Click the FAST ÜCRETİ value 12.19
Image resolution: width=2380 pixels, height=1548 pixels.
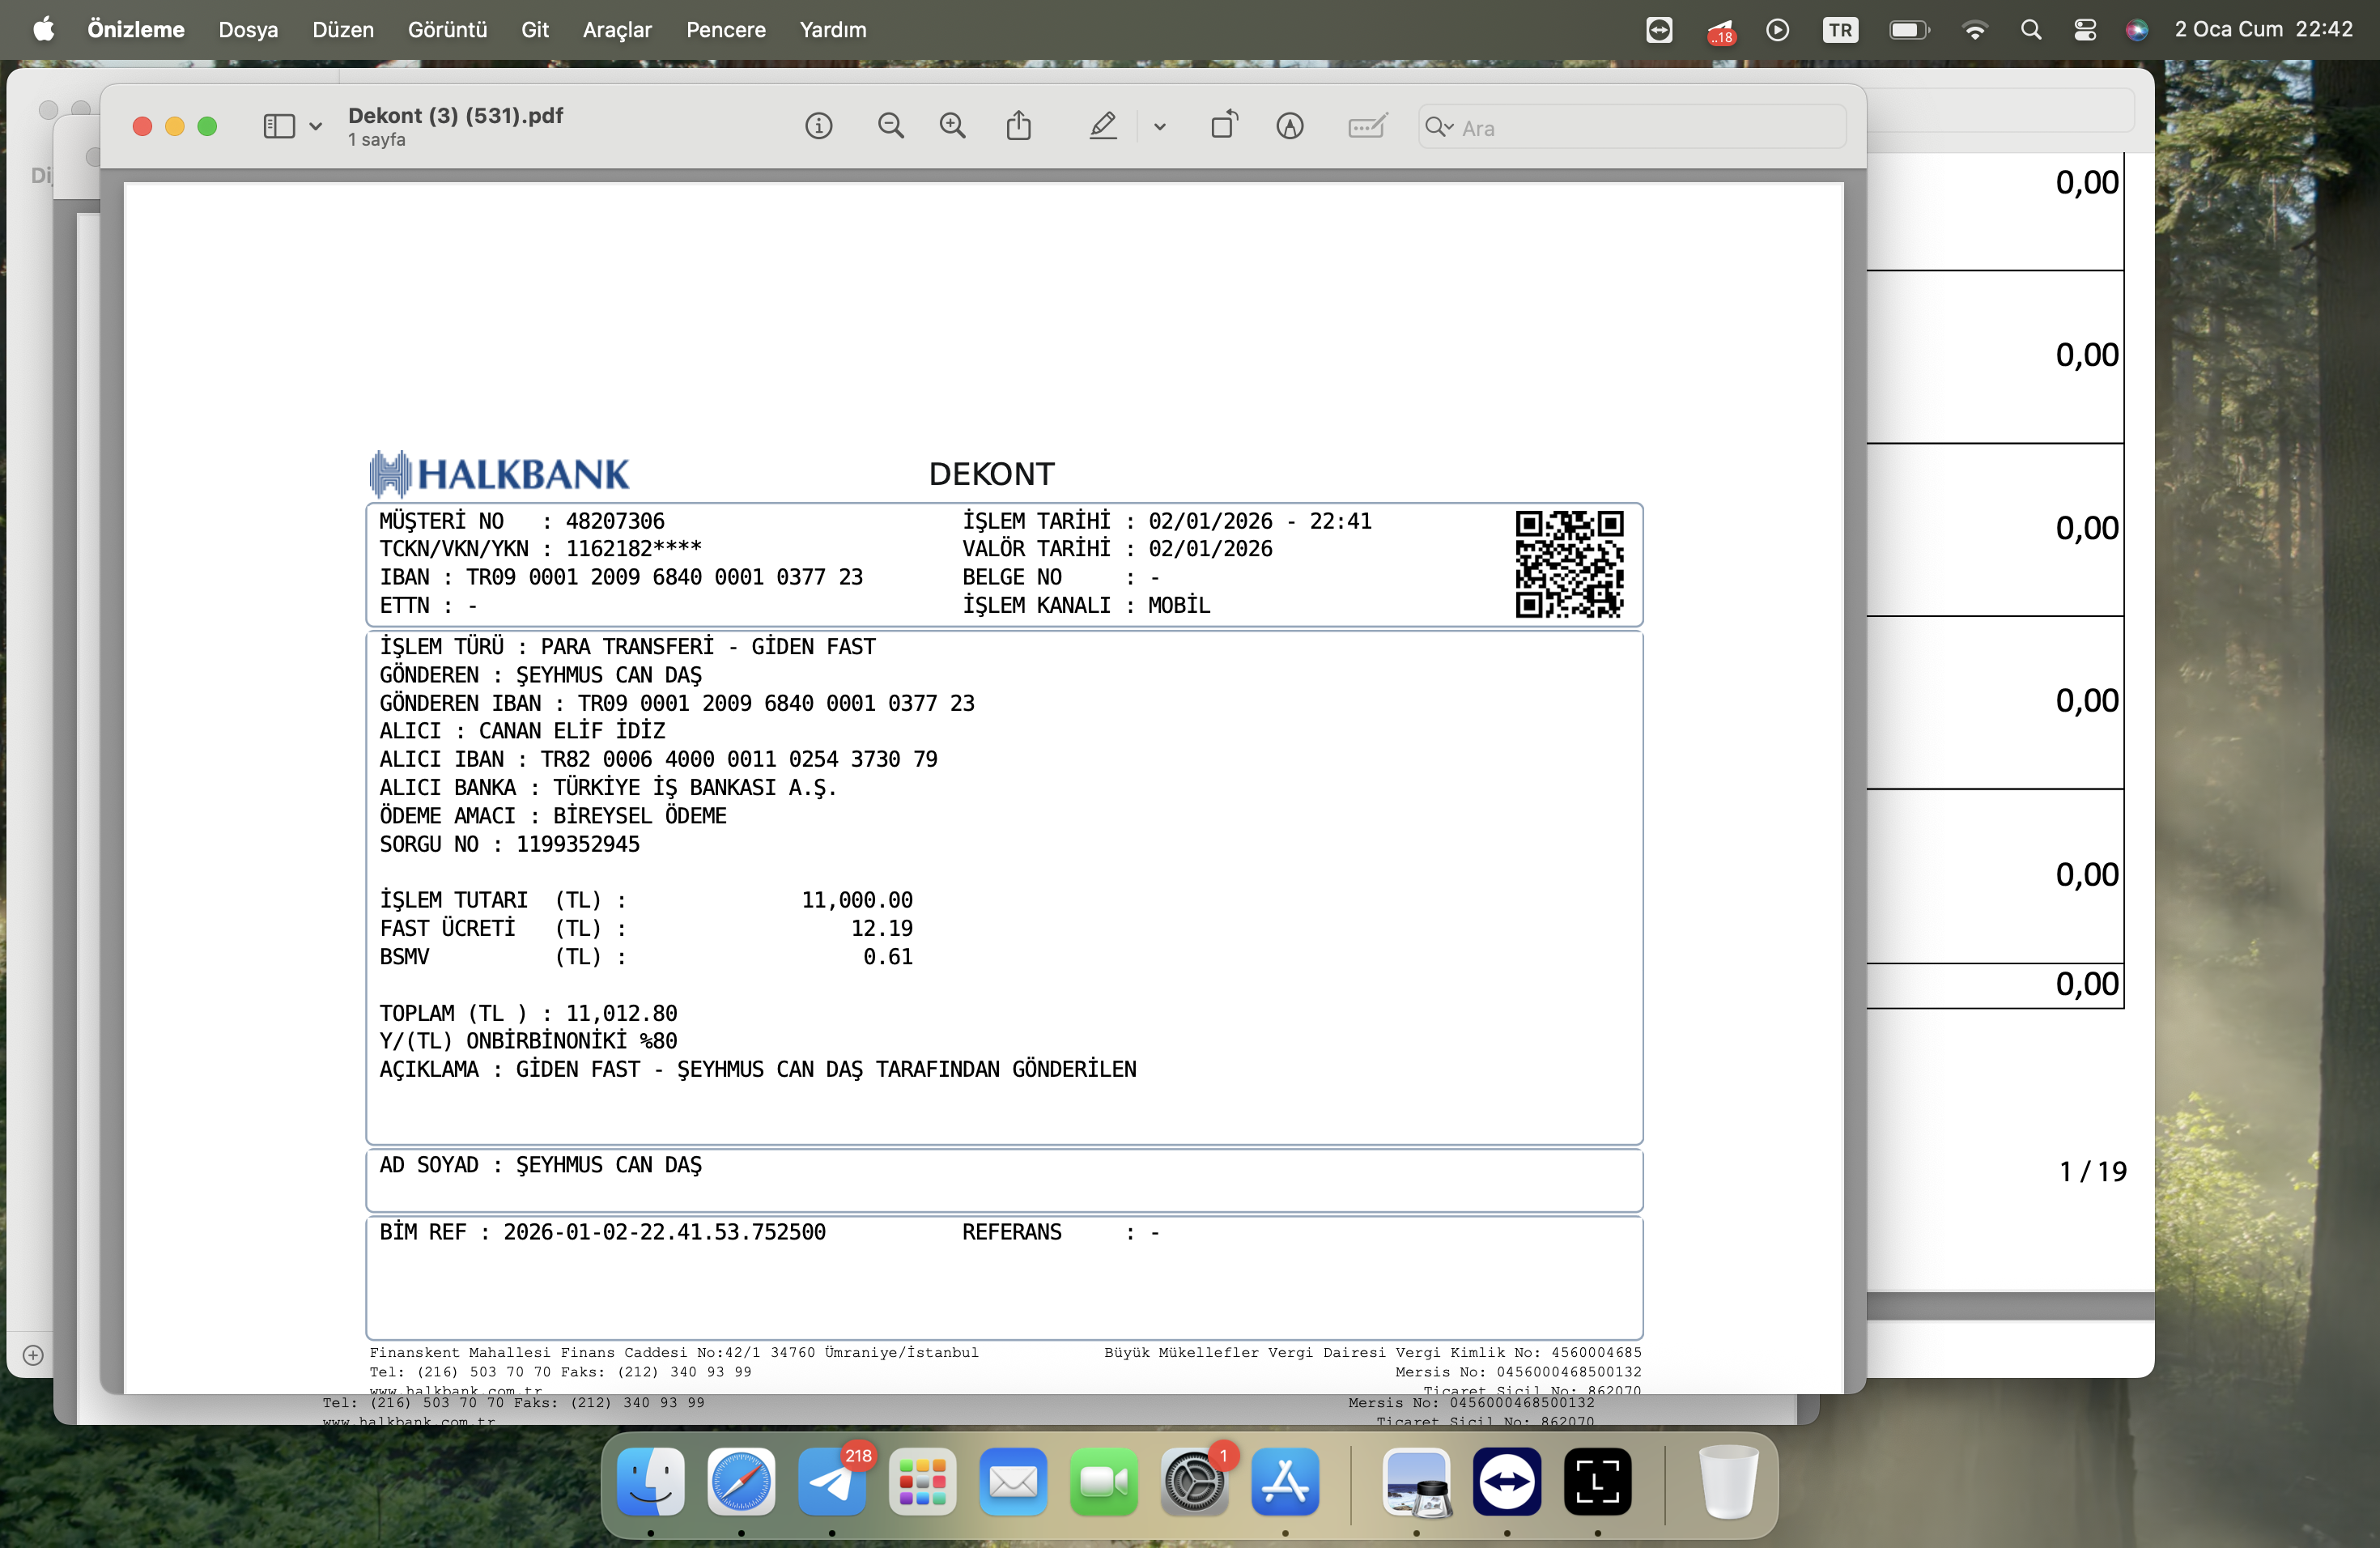tap(882, 928)
